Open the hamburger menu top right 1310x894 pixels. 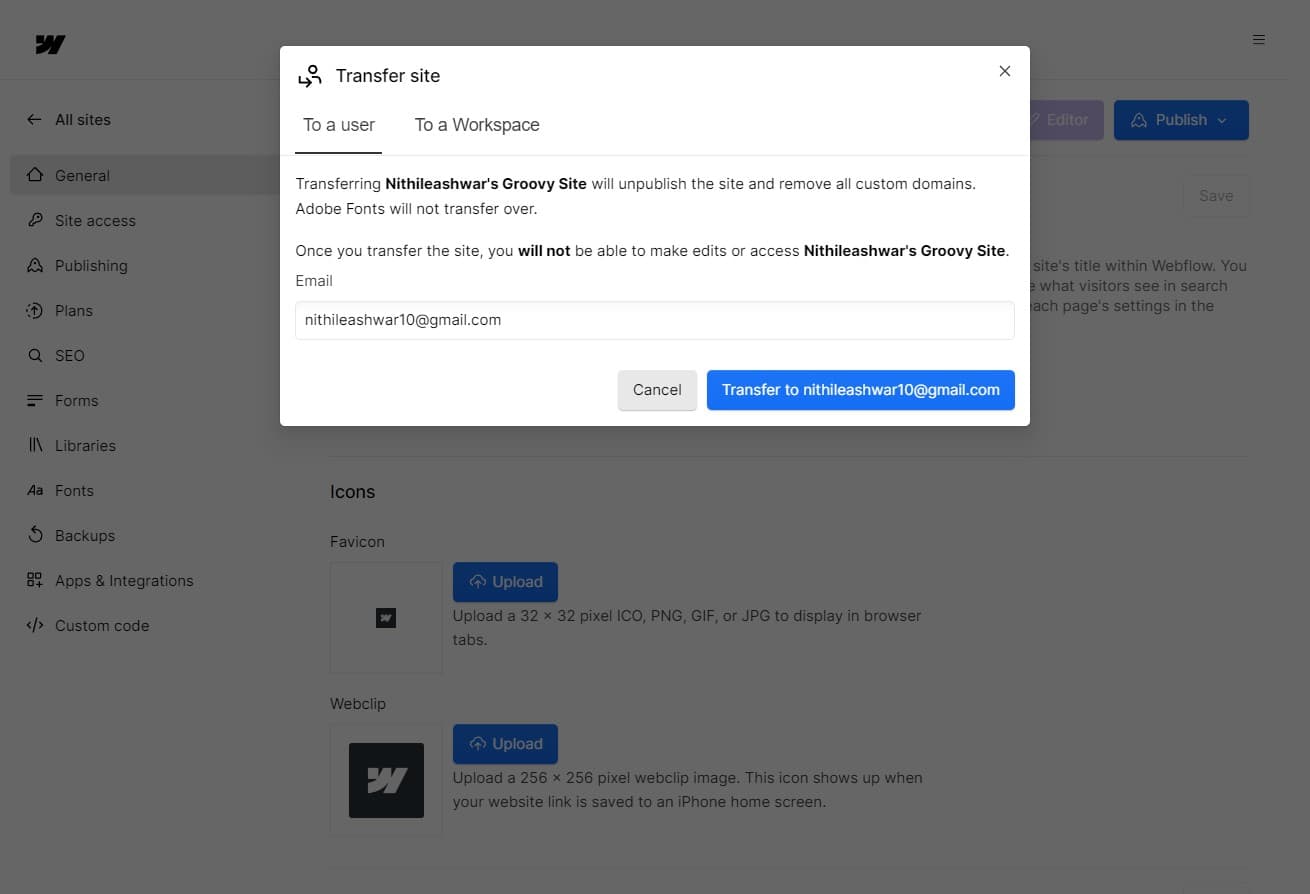[1259, 39]
